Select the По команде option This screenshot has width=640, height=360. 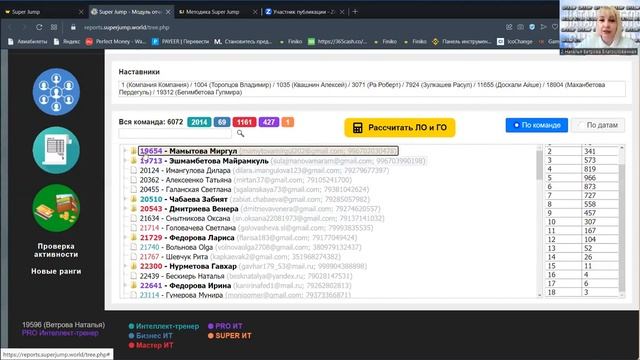(536, 125)
